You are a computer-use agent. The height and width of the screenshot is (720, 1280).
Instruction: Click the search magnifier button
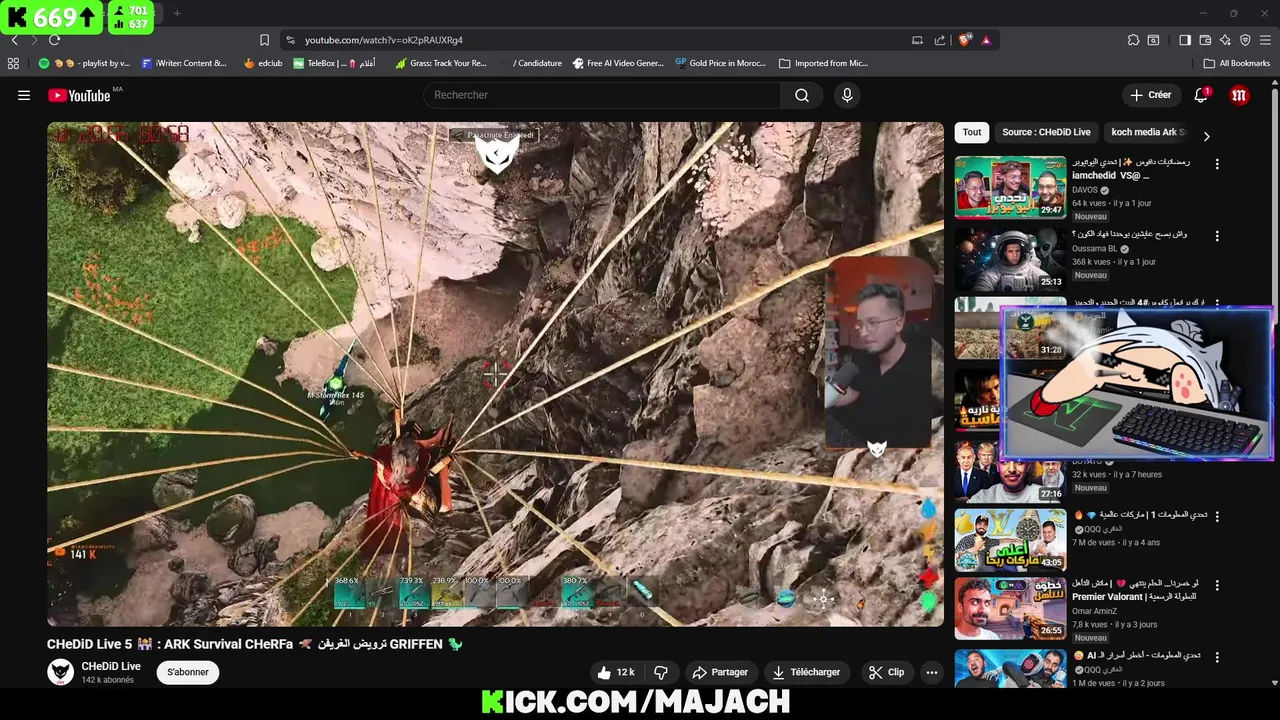tap(802, 95)
